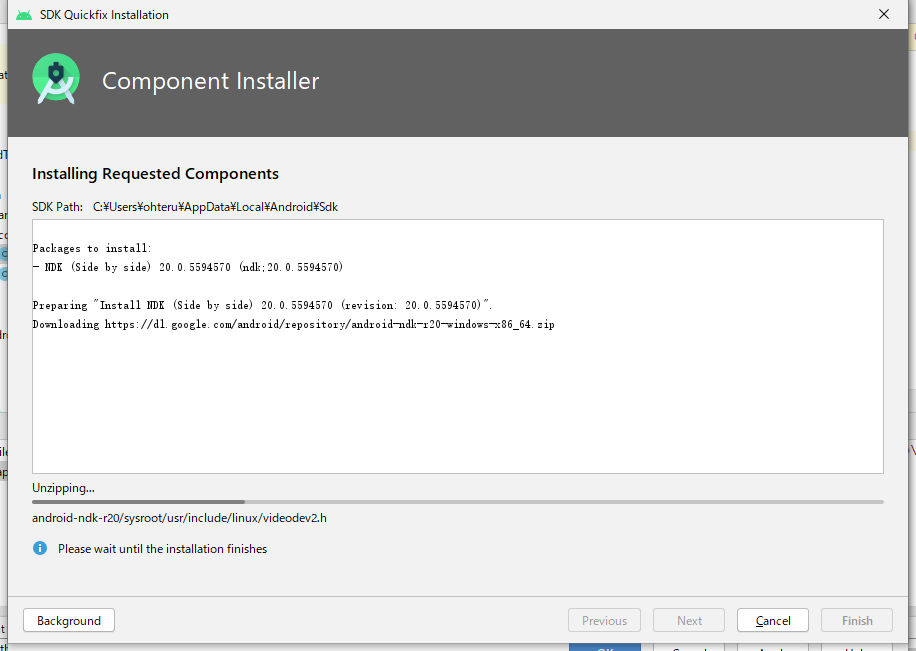
Task: Click the unzipping progress bar
Action: point(458,501)
